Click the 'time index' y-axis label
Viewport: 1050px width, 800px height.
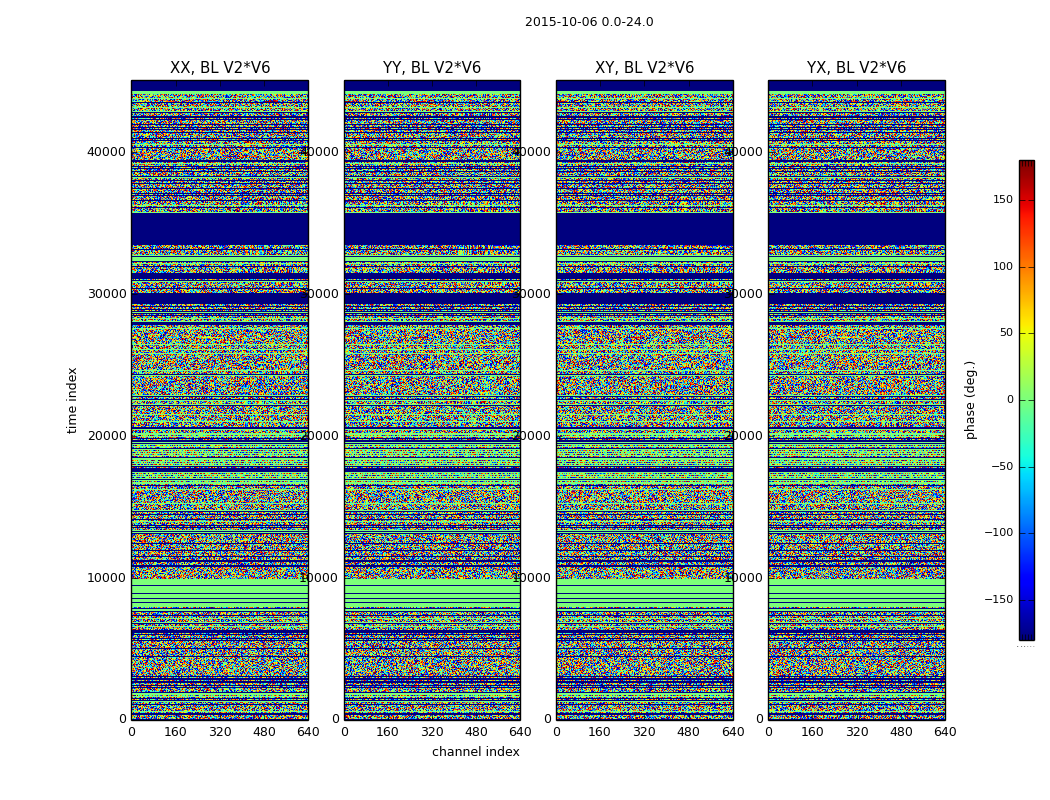(72, 400)
